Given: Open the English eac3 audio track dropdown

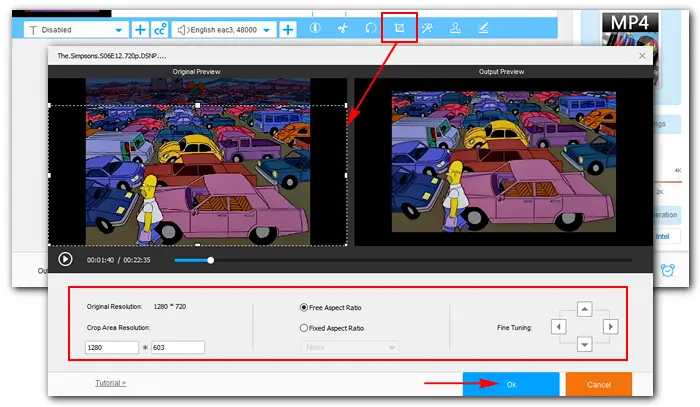Looking at the screenshot, I should coord(224,30).
